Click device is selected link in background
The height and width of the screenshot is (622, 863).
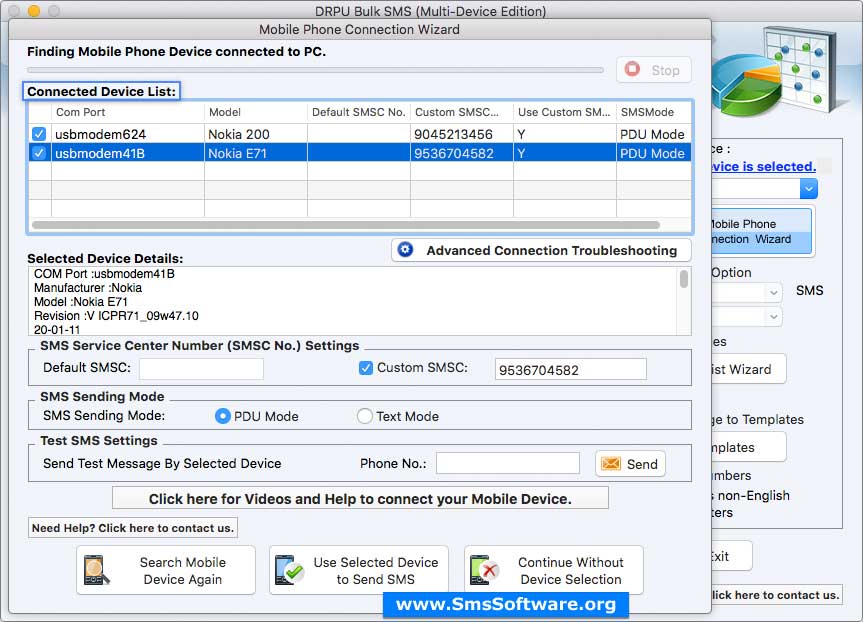[x=763, y=166]
